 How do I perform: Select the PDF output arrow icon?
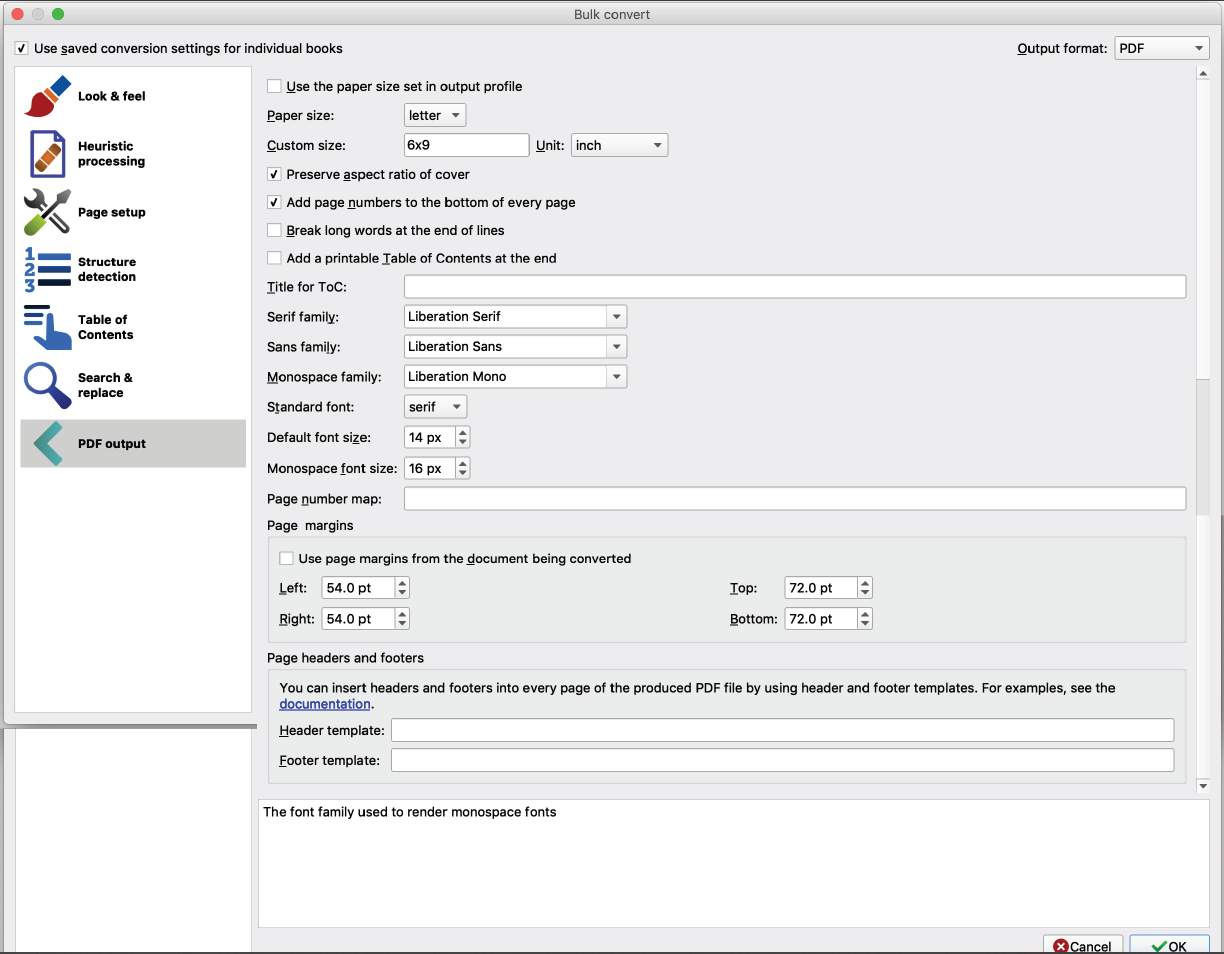click(x=46, y=443)
